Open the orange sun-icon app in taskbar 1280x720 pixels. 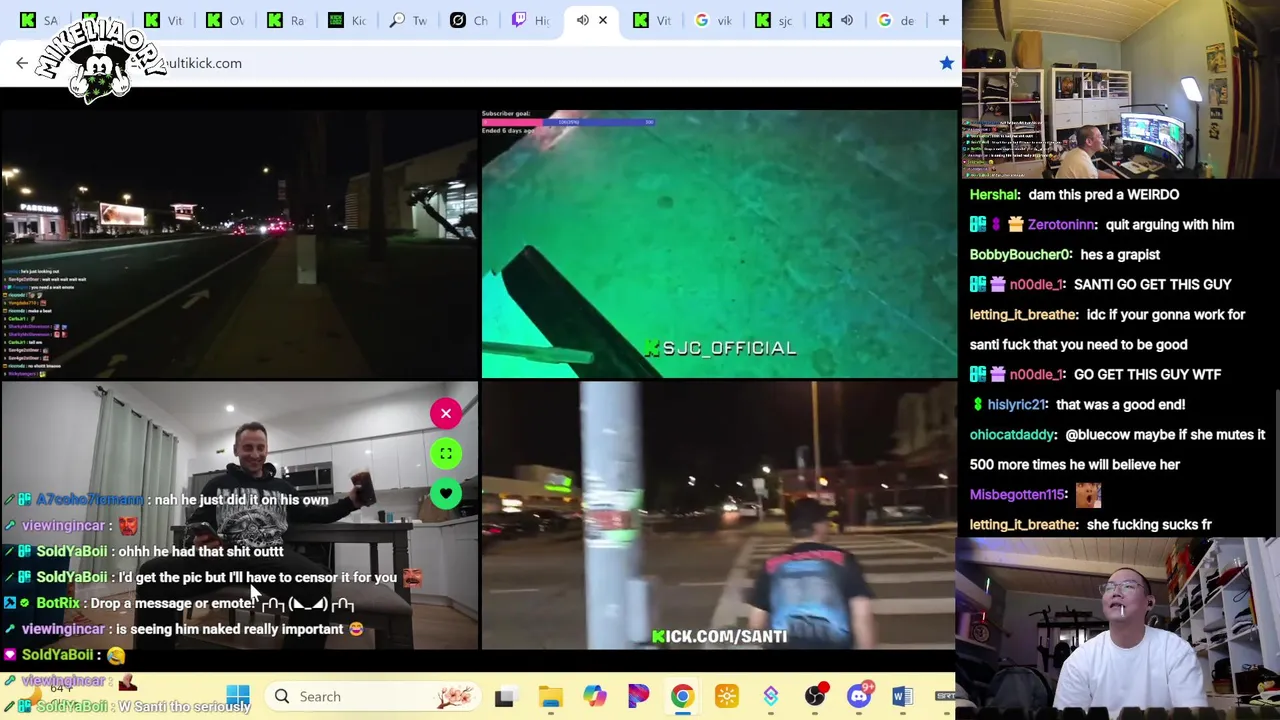point(727,696)
